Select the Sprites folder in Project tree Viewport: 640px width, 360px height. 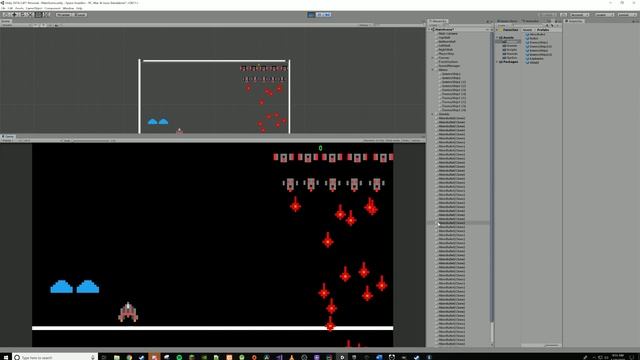510,58
